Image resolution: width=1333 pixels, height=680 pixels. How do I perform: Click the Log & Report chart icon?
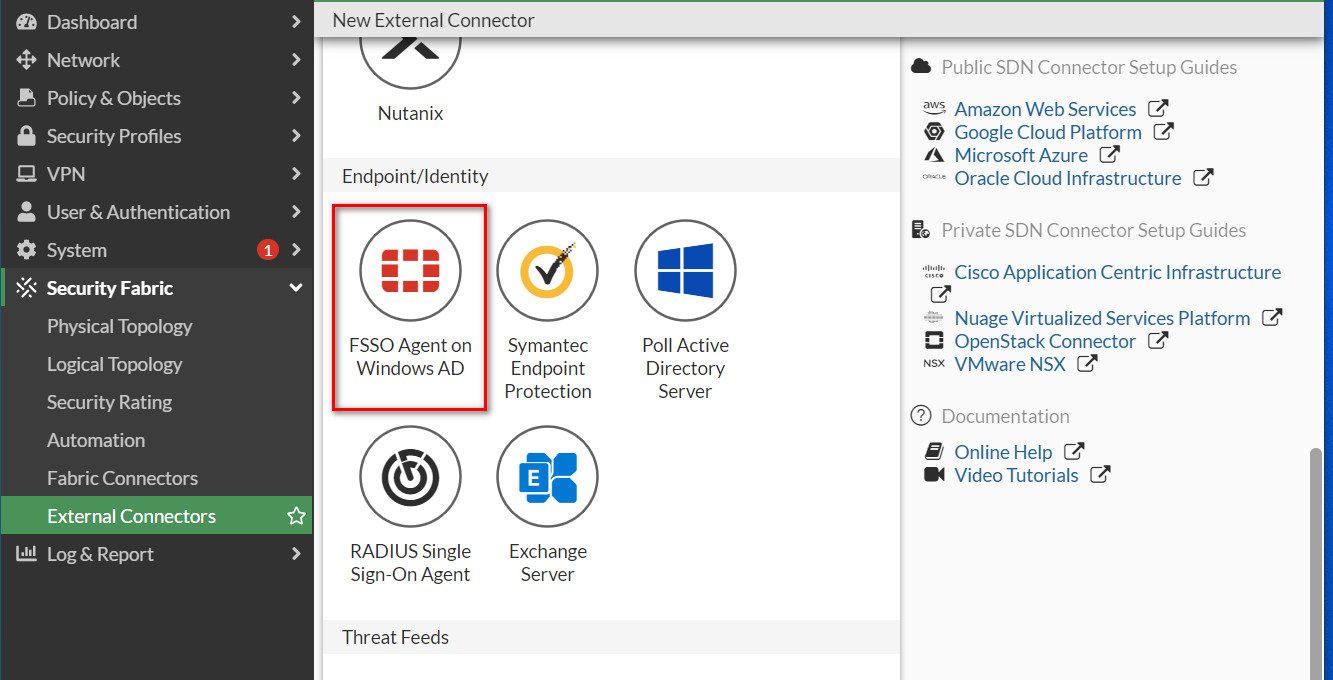pyautogui.click(x=26, y=554)
